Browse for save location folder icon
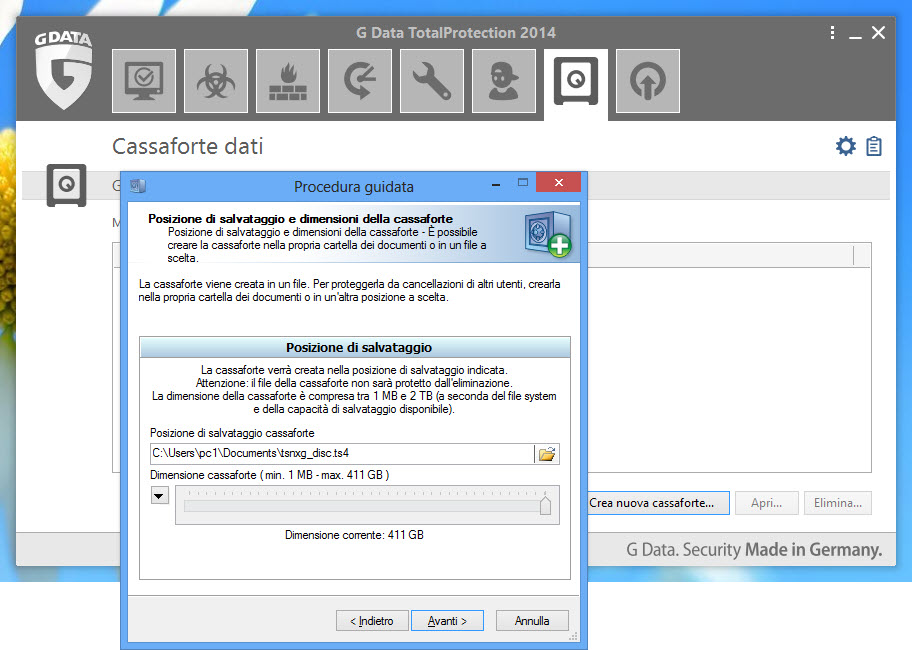Image resolution: width=912 pixels, height=650 pixels. tap(547, 454)
